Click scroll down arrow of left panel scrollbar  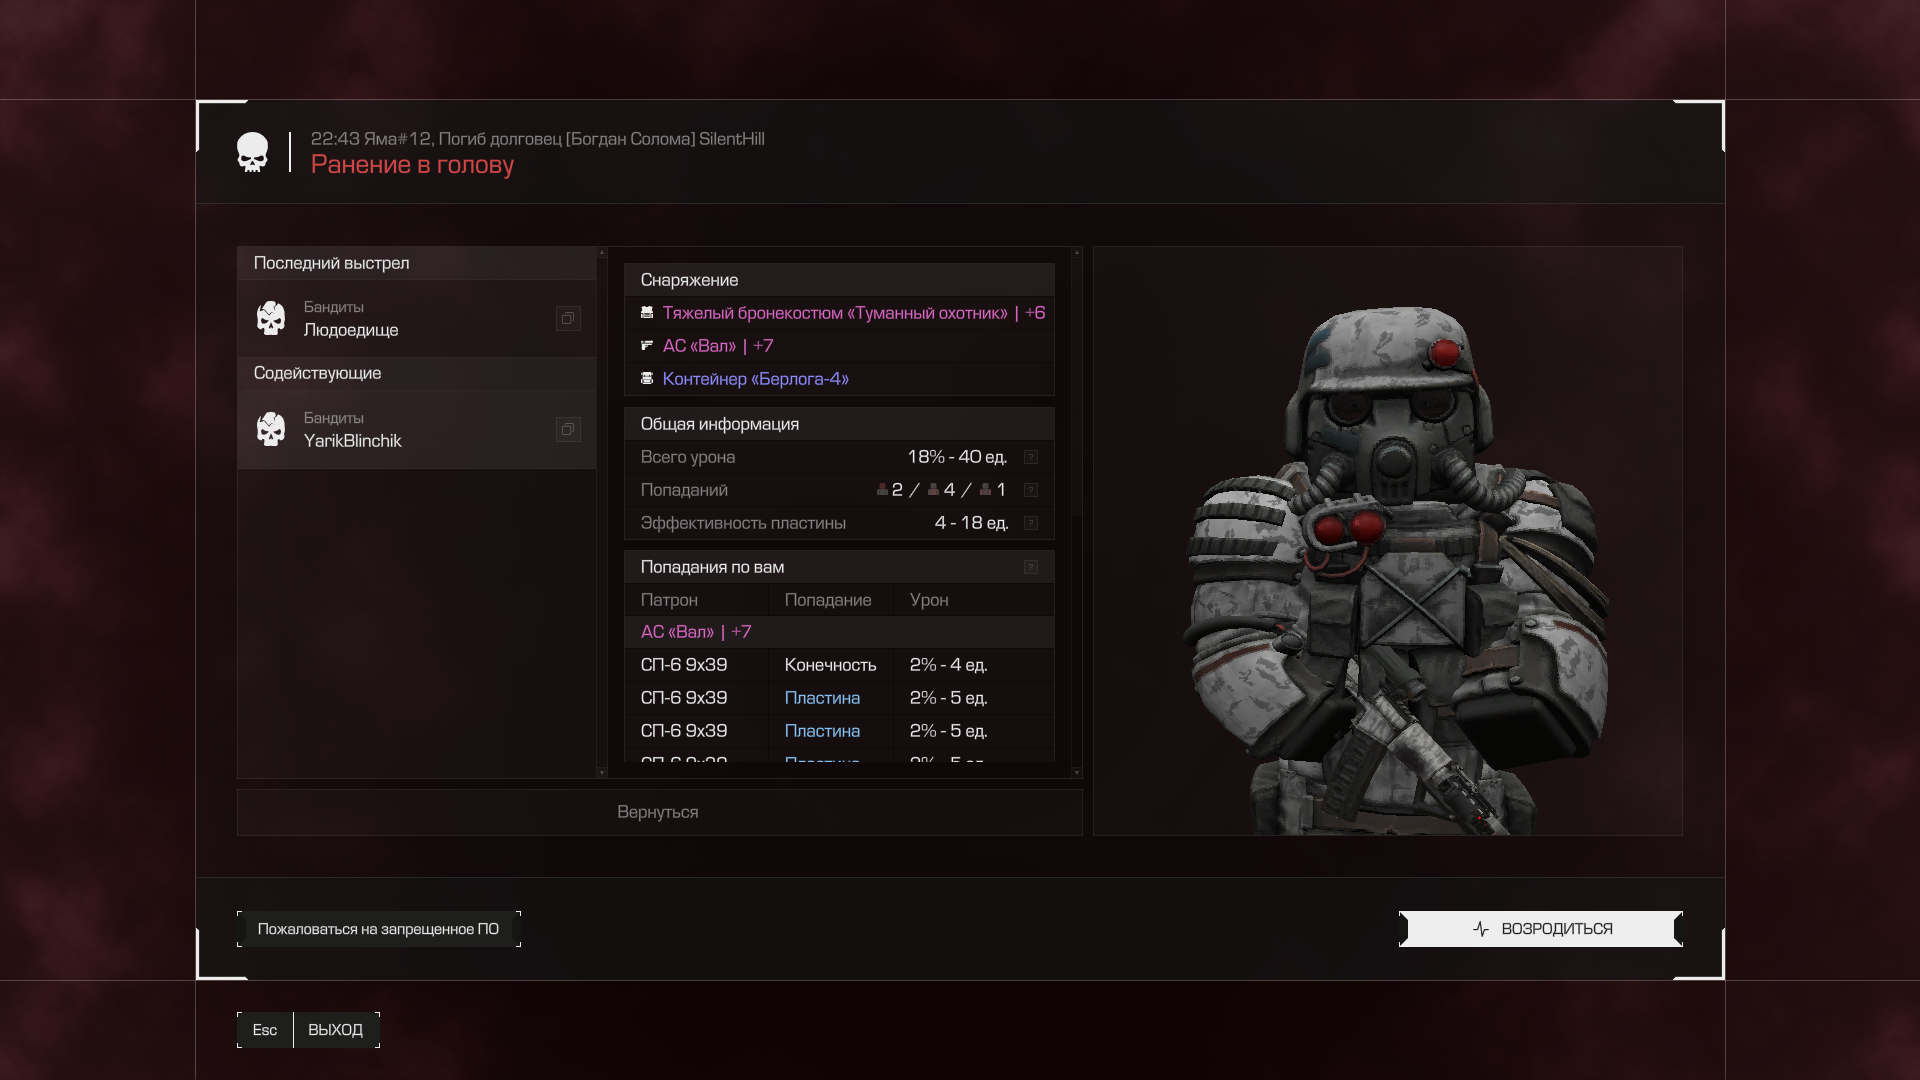[601, 772]
